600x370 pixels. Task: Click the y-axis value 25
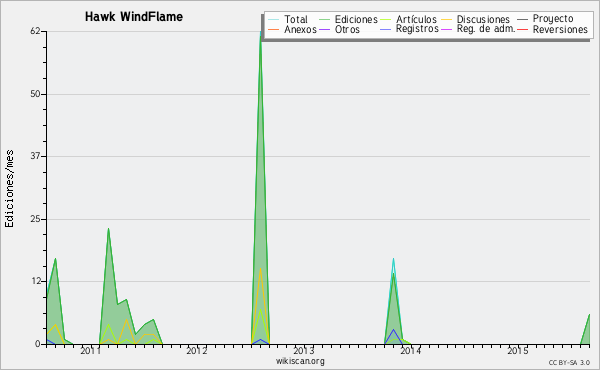[35, 219]
